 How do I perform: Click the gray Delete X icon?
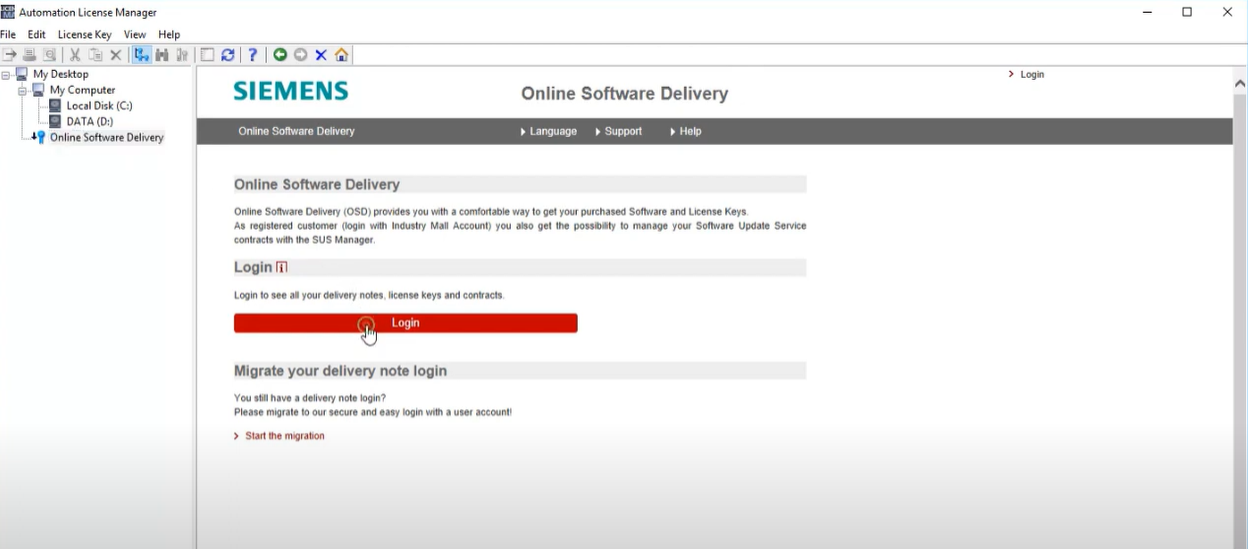coord(115,55)
